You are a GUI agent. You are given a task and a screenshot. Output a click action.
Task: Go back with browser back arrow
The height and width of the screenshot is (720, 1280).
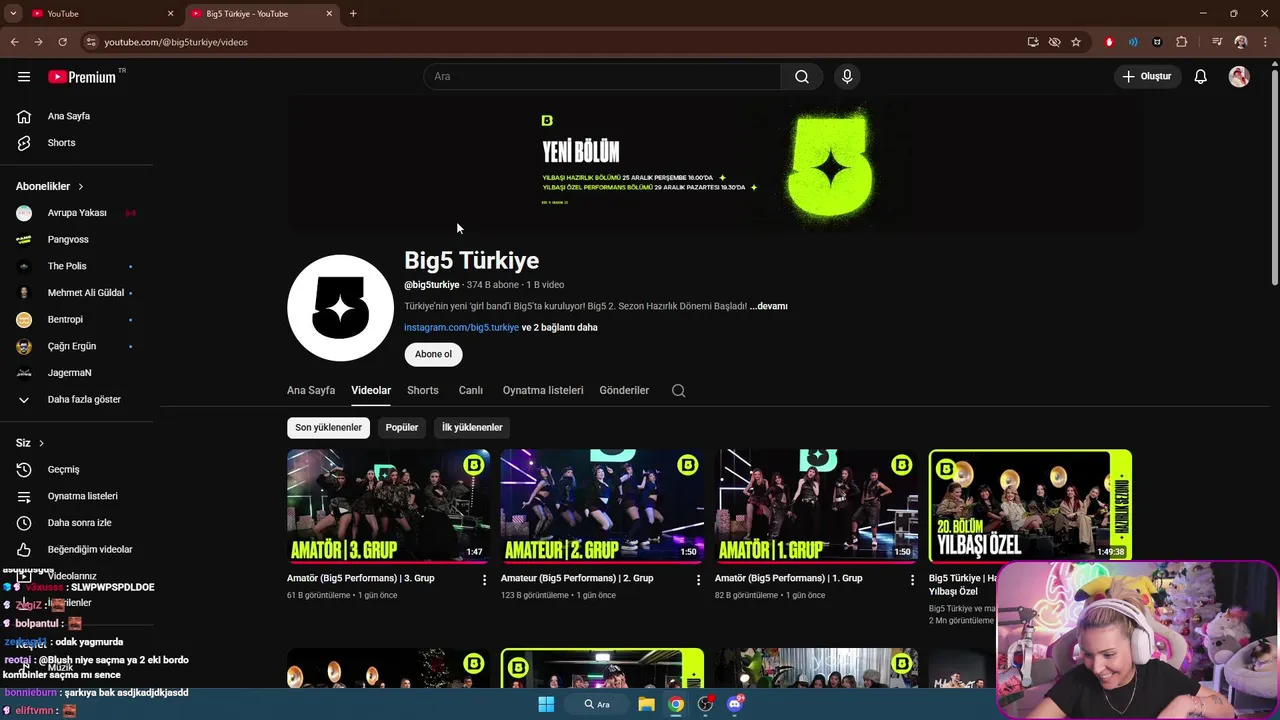[14, 42]
